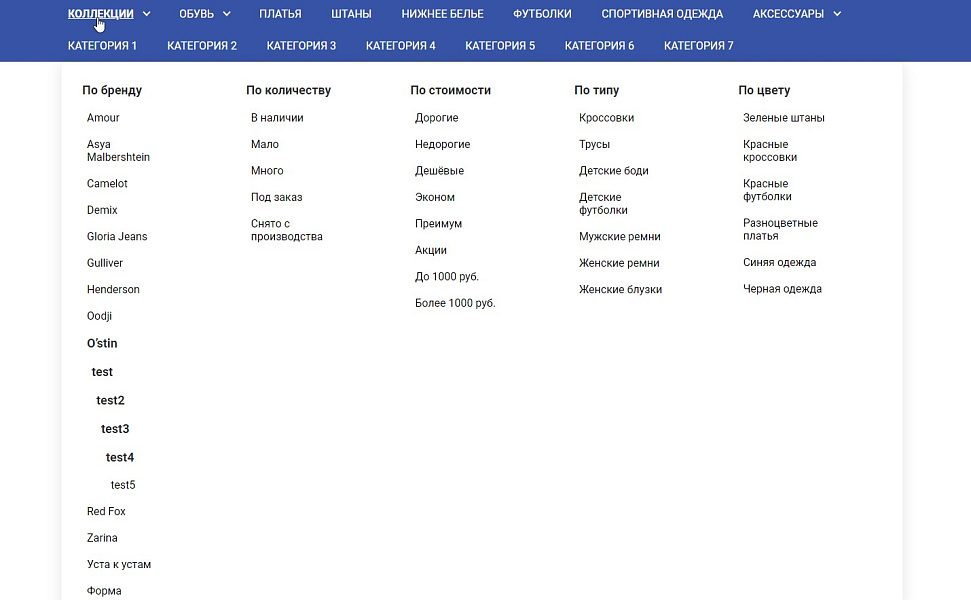Choose Снято с производства link
Image resolution: width=971 pixels, height=600 pixels.
click(x=287, y=230)
